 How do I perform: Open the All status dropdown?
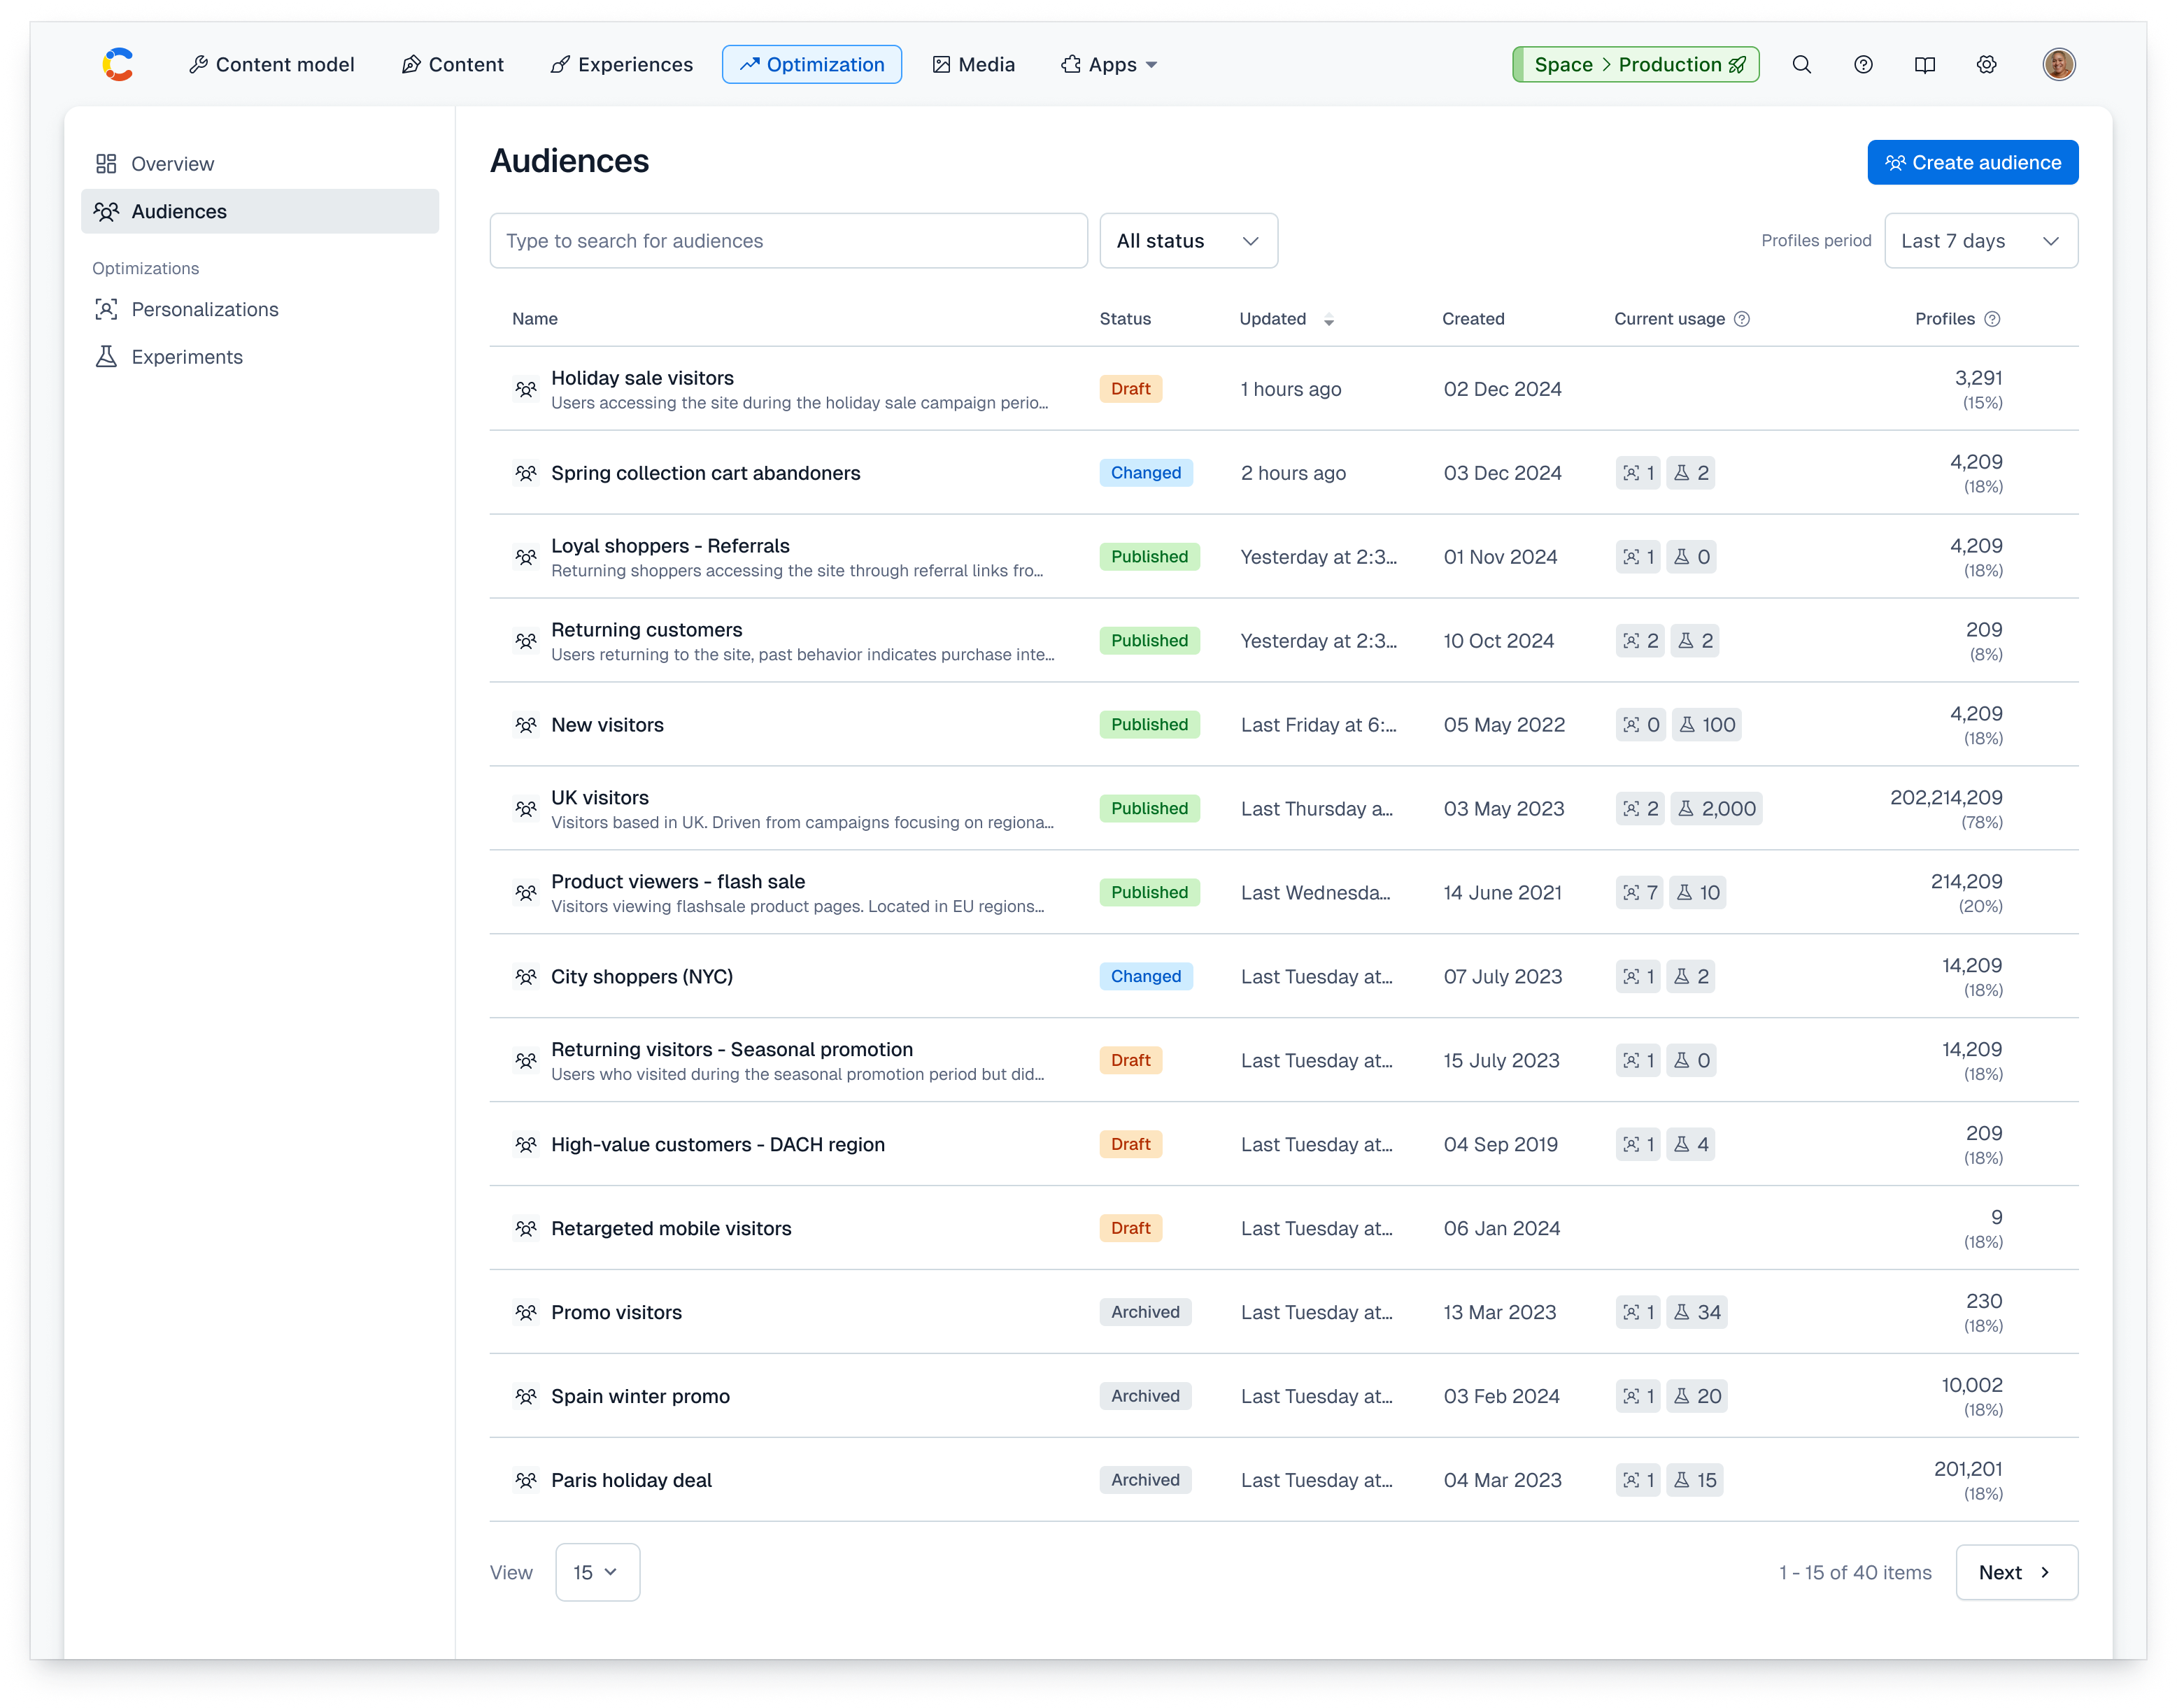click(1188, 241)
